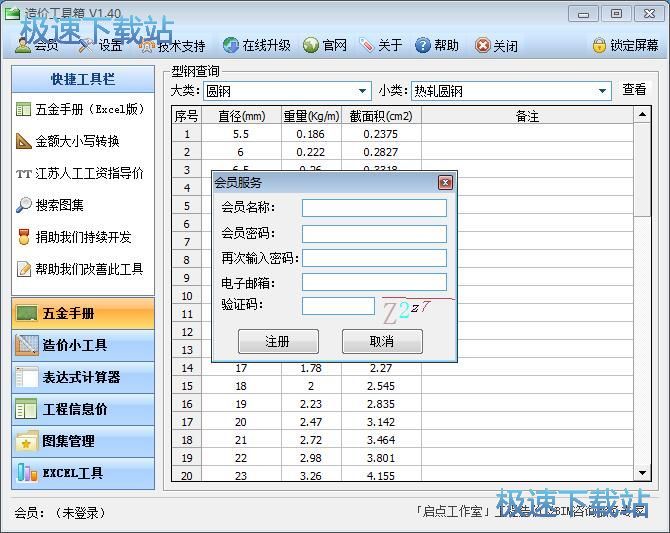This screenshot has height=533, width=670.
Task: Open the 江苏人工工资指导价 TT icon
Action: click(x=24, y=174)
